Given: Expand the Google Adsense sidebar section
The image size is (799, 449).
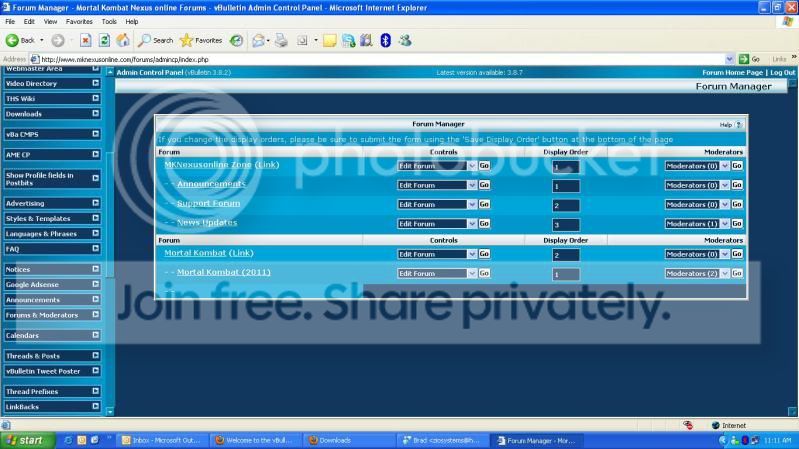Looking at the screenshot, I should point(95,284).
